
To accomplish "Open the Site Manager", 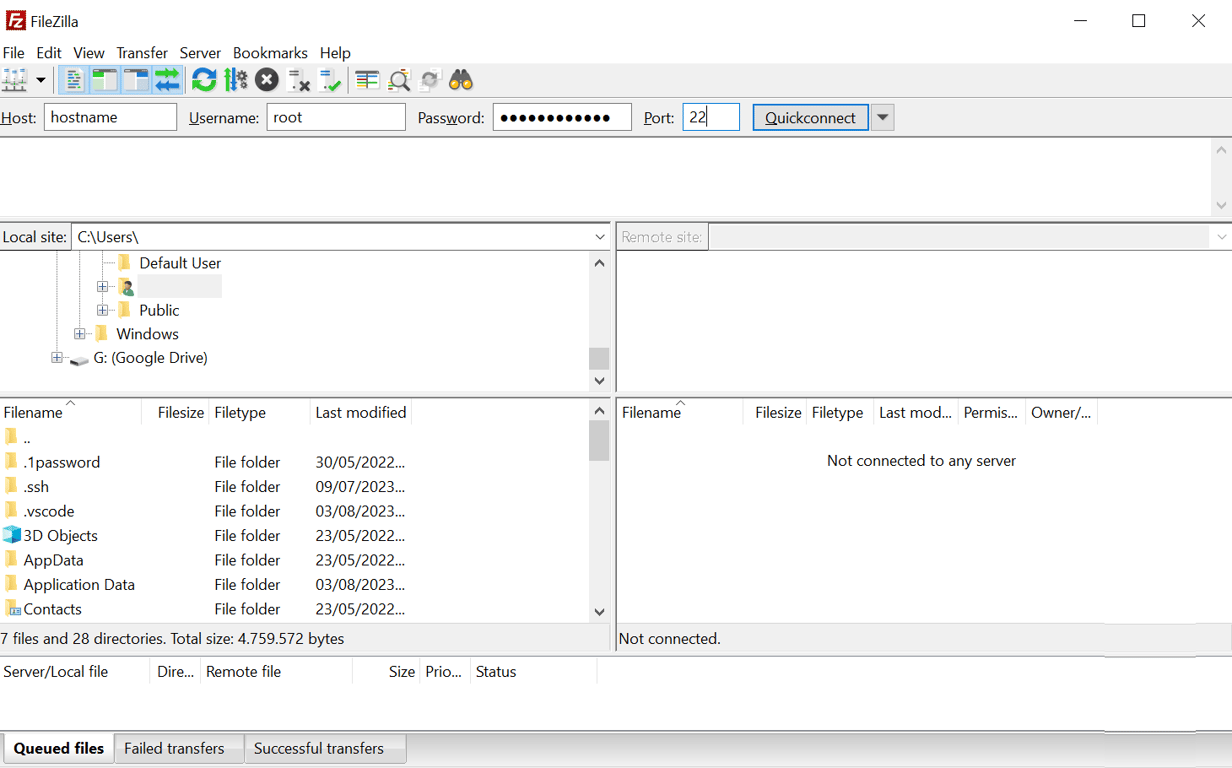I will point(18,80).
